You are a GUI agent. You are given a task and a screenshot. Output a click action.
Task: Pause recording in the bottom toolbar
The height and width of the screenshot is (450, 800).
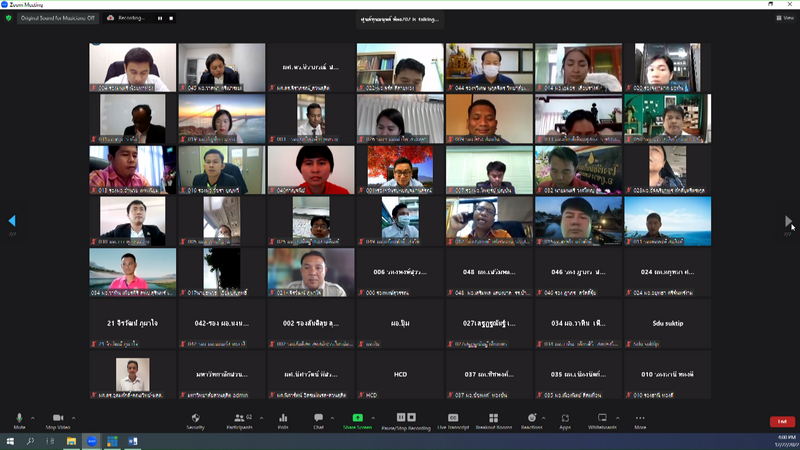(401, 417)
